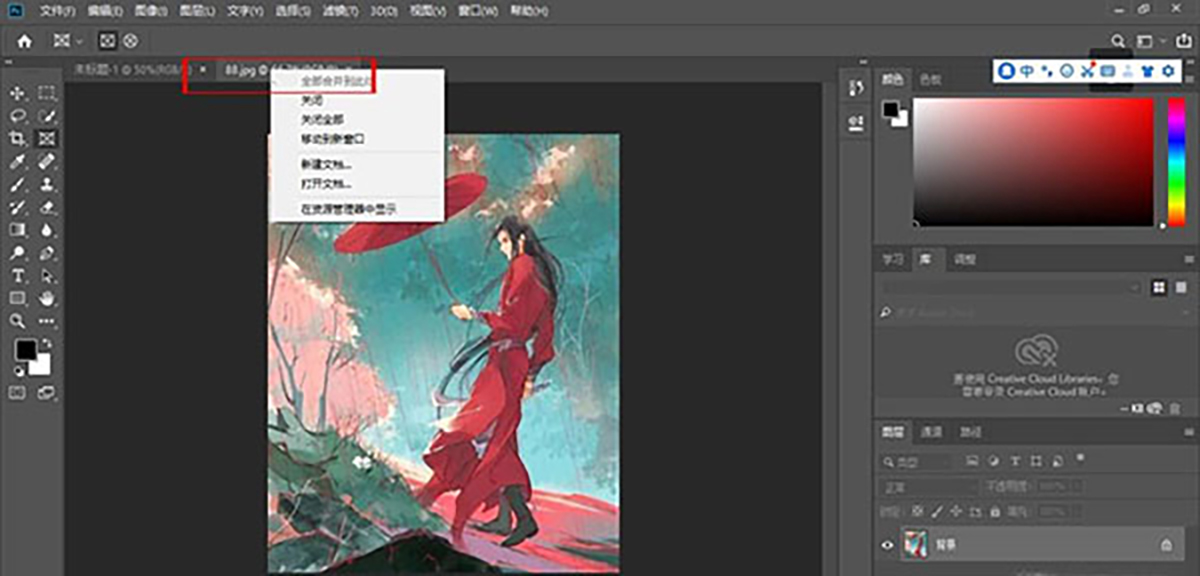Select the Eyedropper tool
The image size is (1200, 576).
[18, 161]
